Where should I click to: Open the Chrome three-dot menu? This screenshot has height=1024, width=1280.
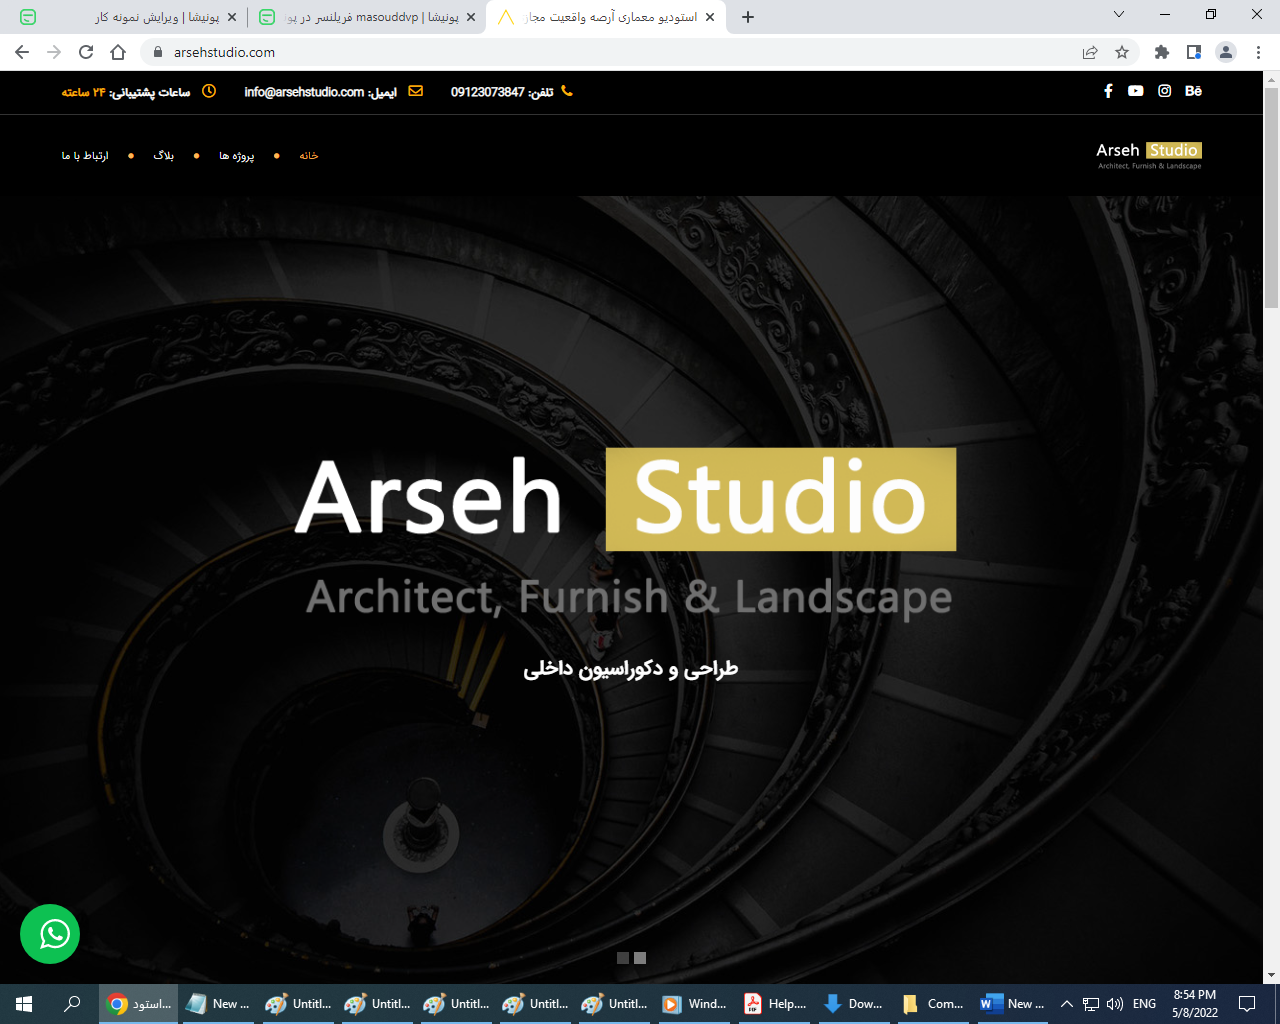pos(1258,52)
